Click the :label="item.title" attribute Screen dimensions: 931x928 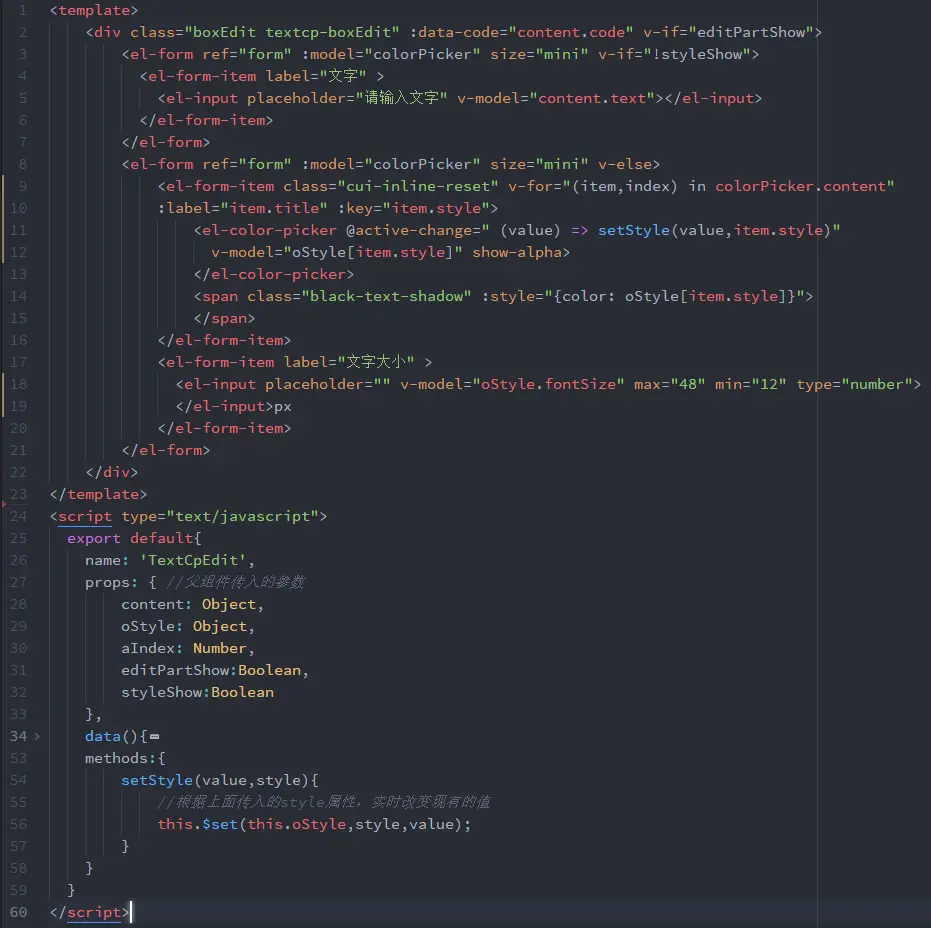click(x=243, y=208)
